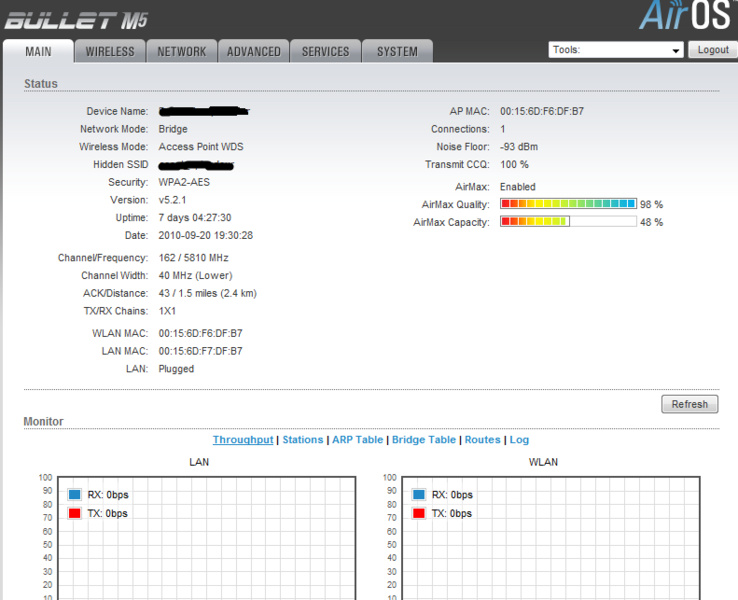Click the Refresh button
Image resolution: width=738 pixels, height=600 pixels.
(690, 404)
